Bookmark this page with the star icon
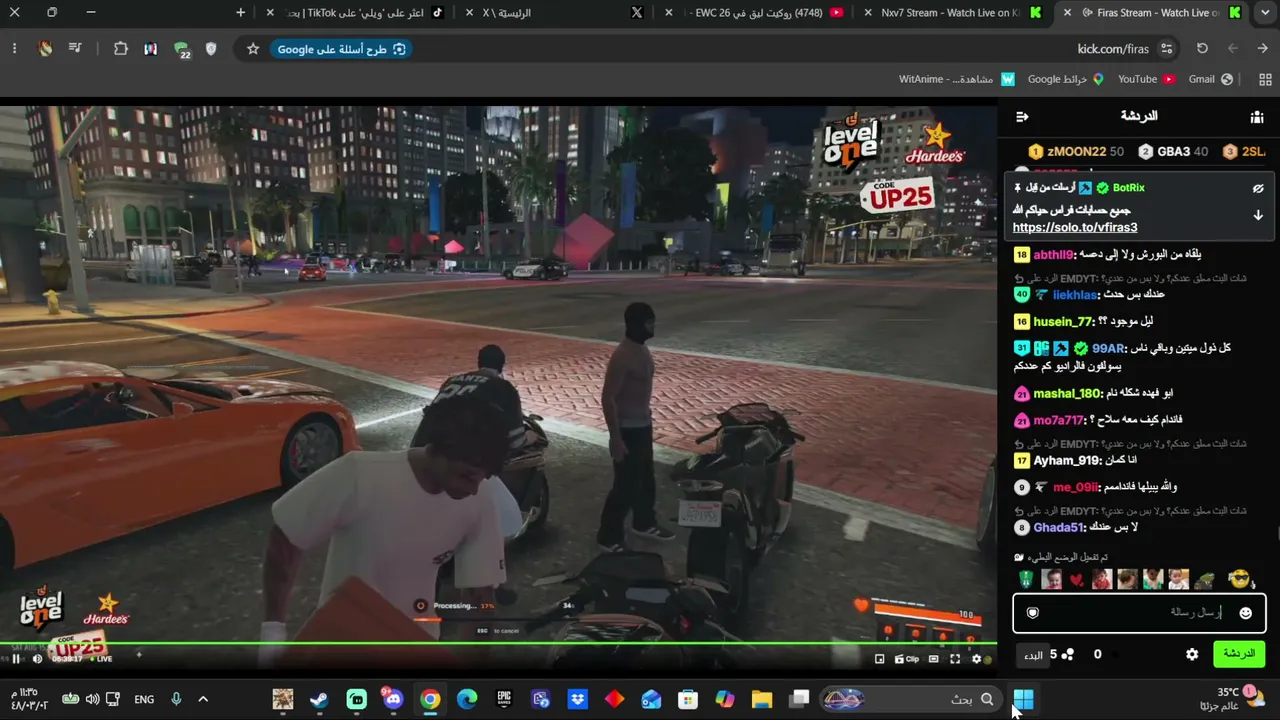 tap(253, 49)
